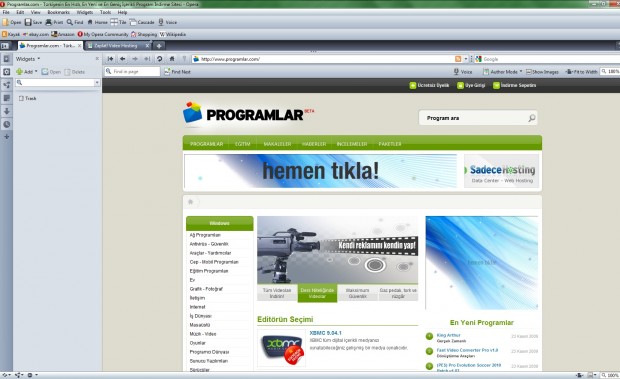Open the home page via the house icon
This screenshot has height=379, width=620.
click(x=172, y=59)
